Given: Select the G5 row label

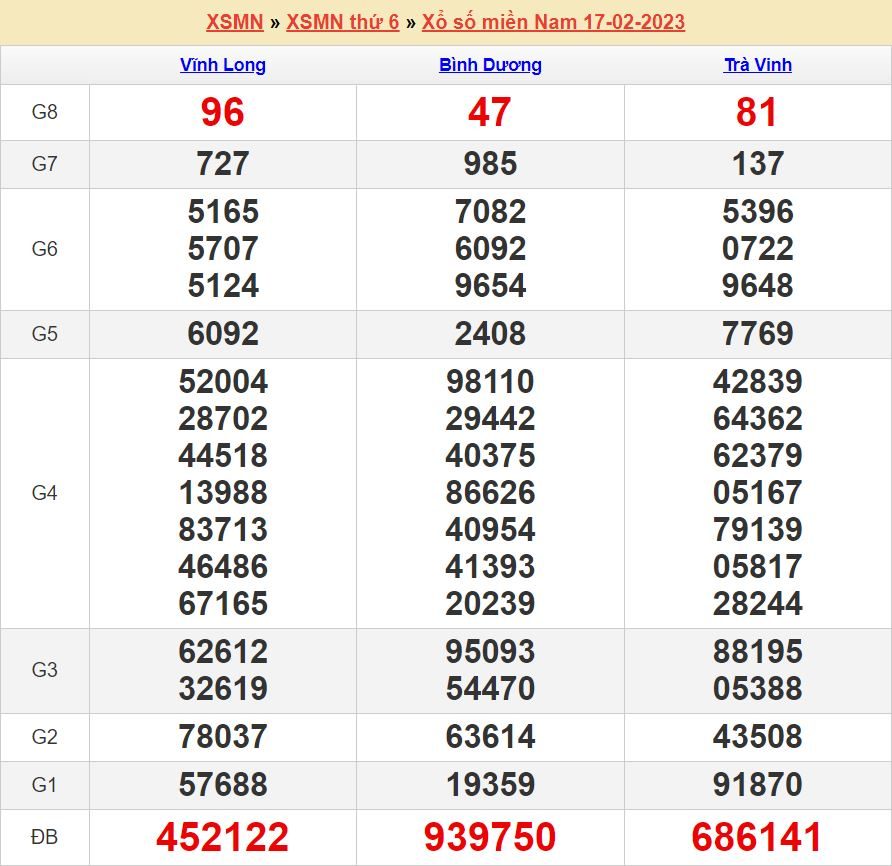Looking at the screenshot, I should tap(44, 333).
